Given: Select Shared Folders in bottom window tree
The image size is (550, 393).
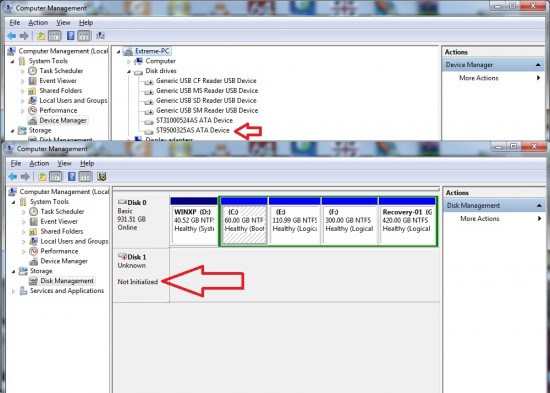Looking at the screenshot, I should (x=62, y=231).
